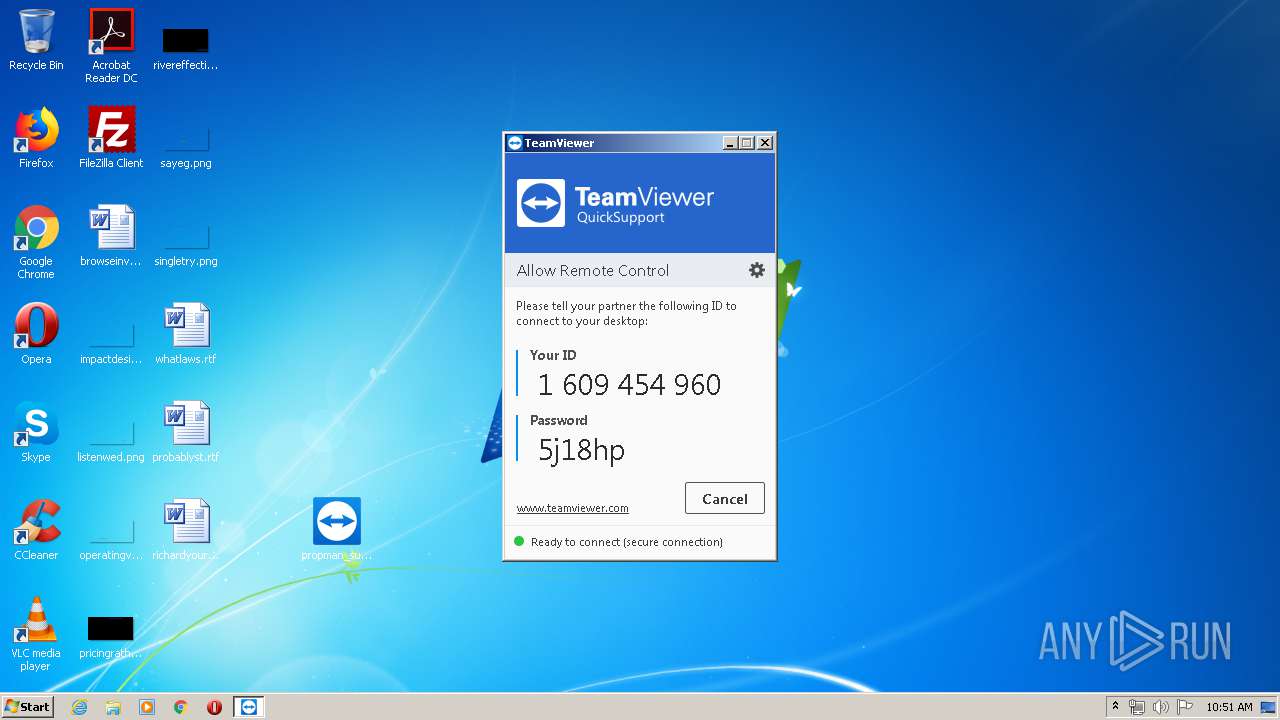Select the browseinv Word document icon
This screenshot has height=720, width=1280.
click(x=111, y=236)
